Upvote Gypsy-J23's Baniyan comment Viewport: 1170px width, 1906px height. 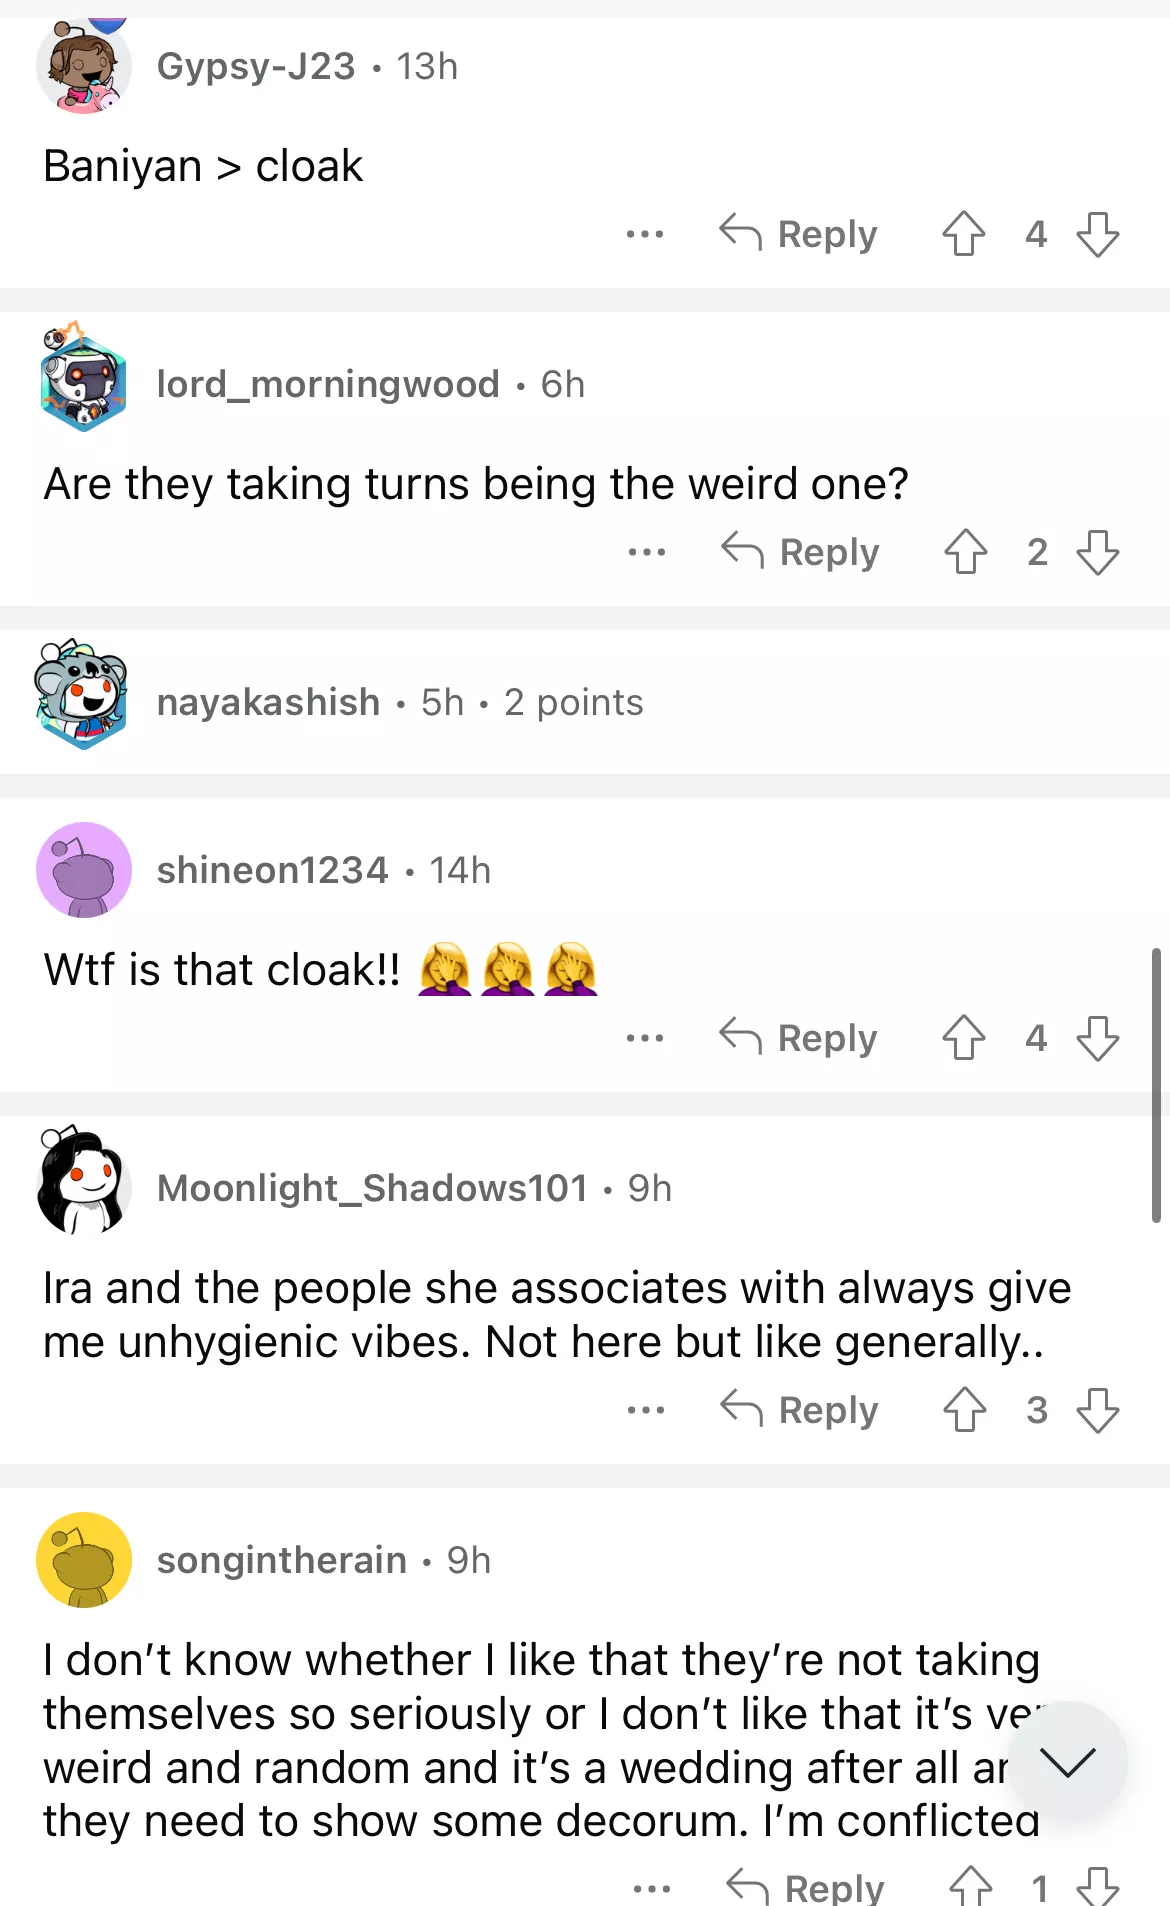point(963,234)
